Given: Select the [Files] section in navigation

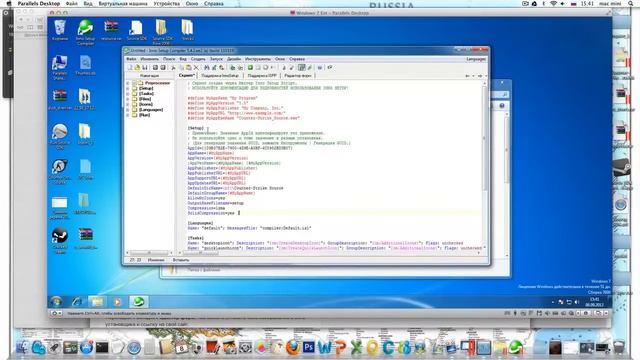Looking at the screenshot, I should click(145, 99).
